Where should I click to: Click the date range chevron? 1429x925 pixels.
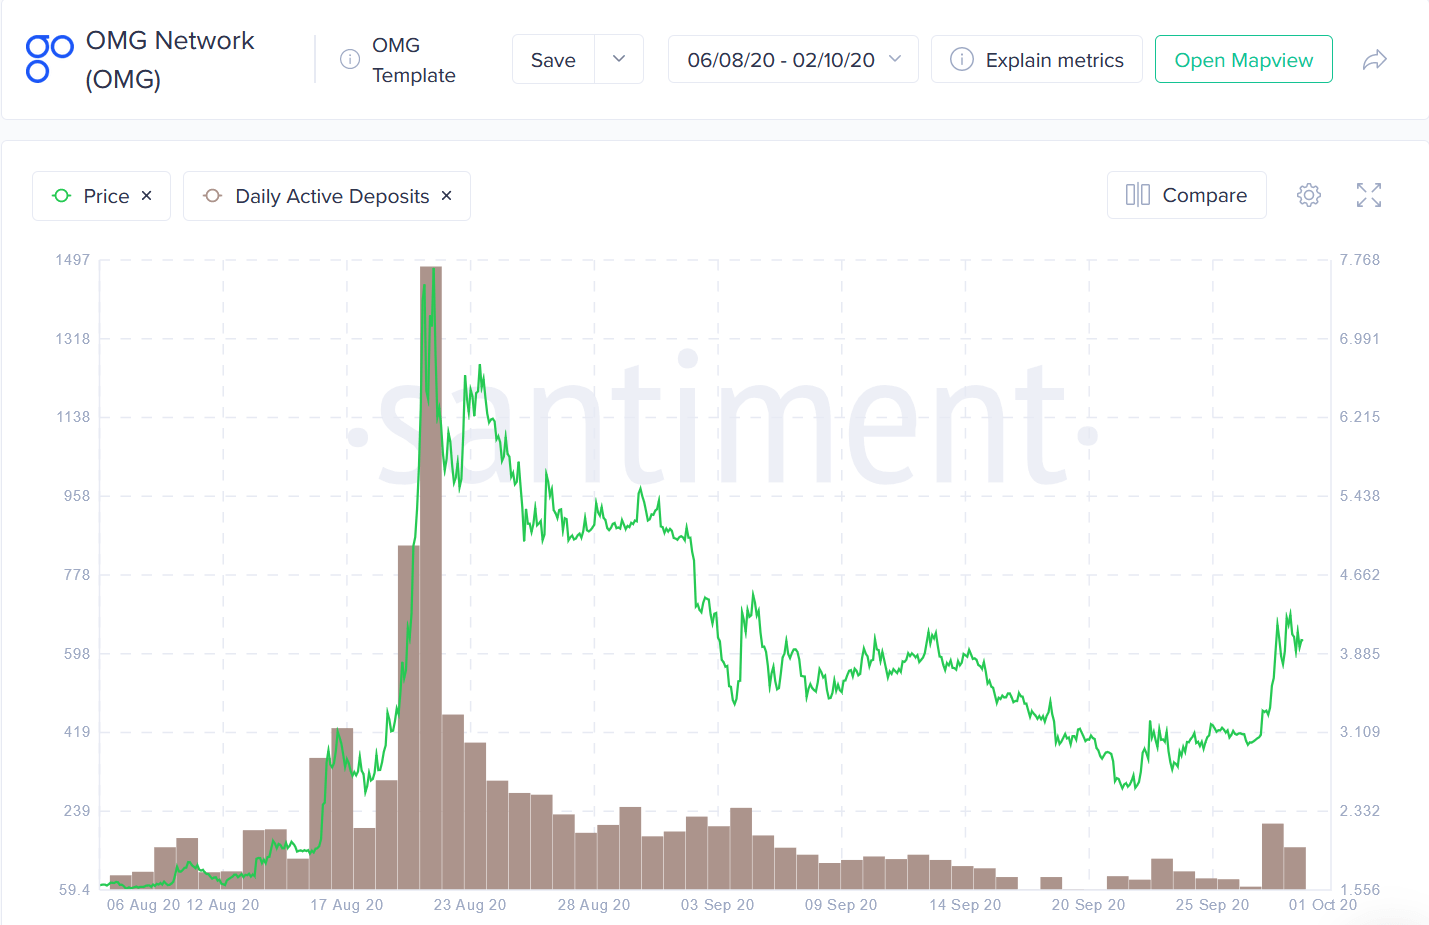(x=895, y=59)
